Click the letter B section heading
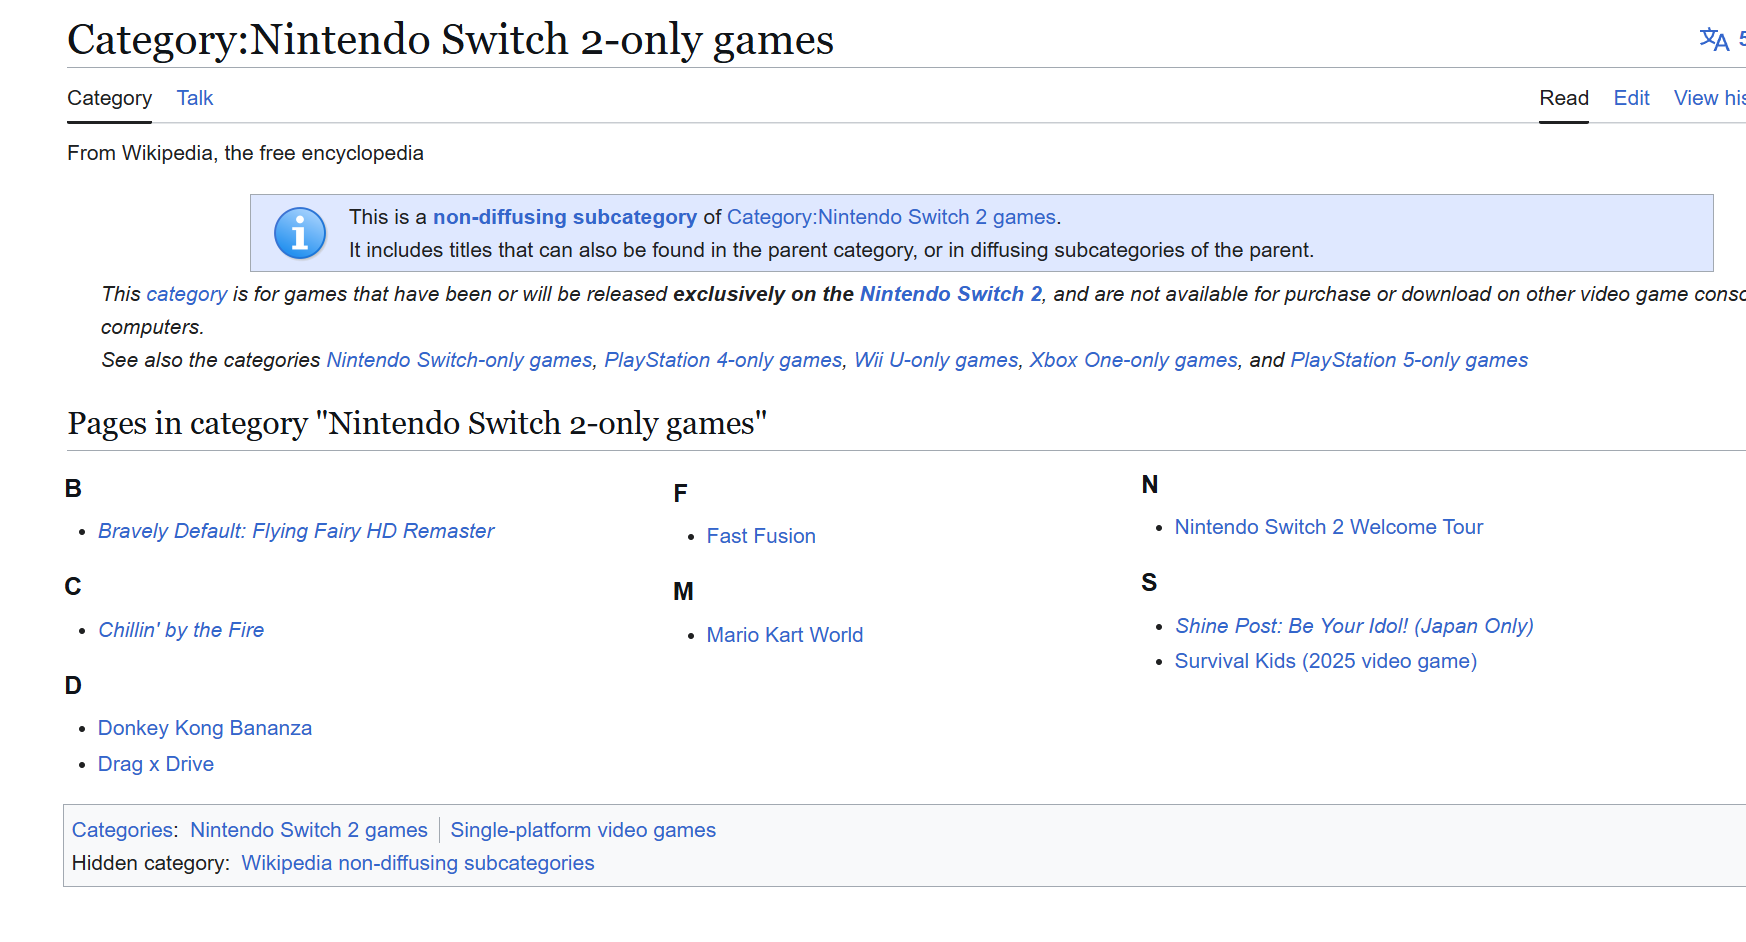Image resolution: width=1746 pixels, height=942 pixels. (x=73, y=488)
